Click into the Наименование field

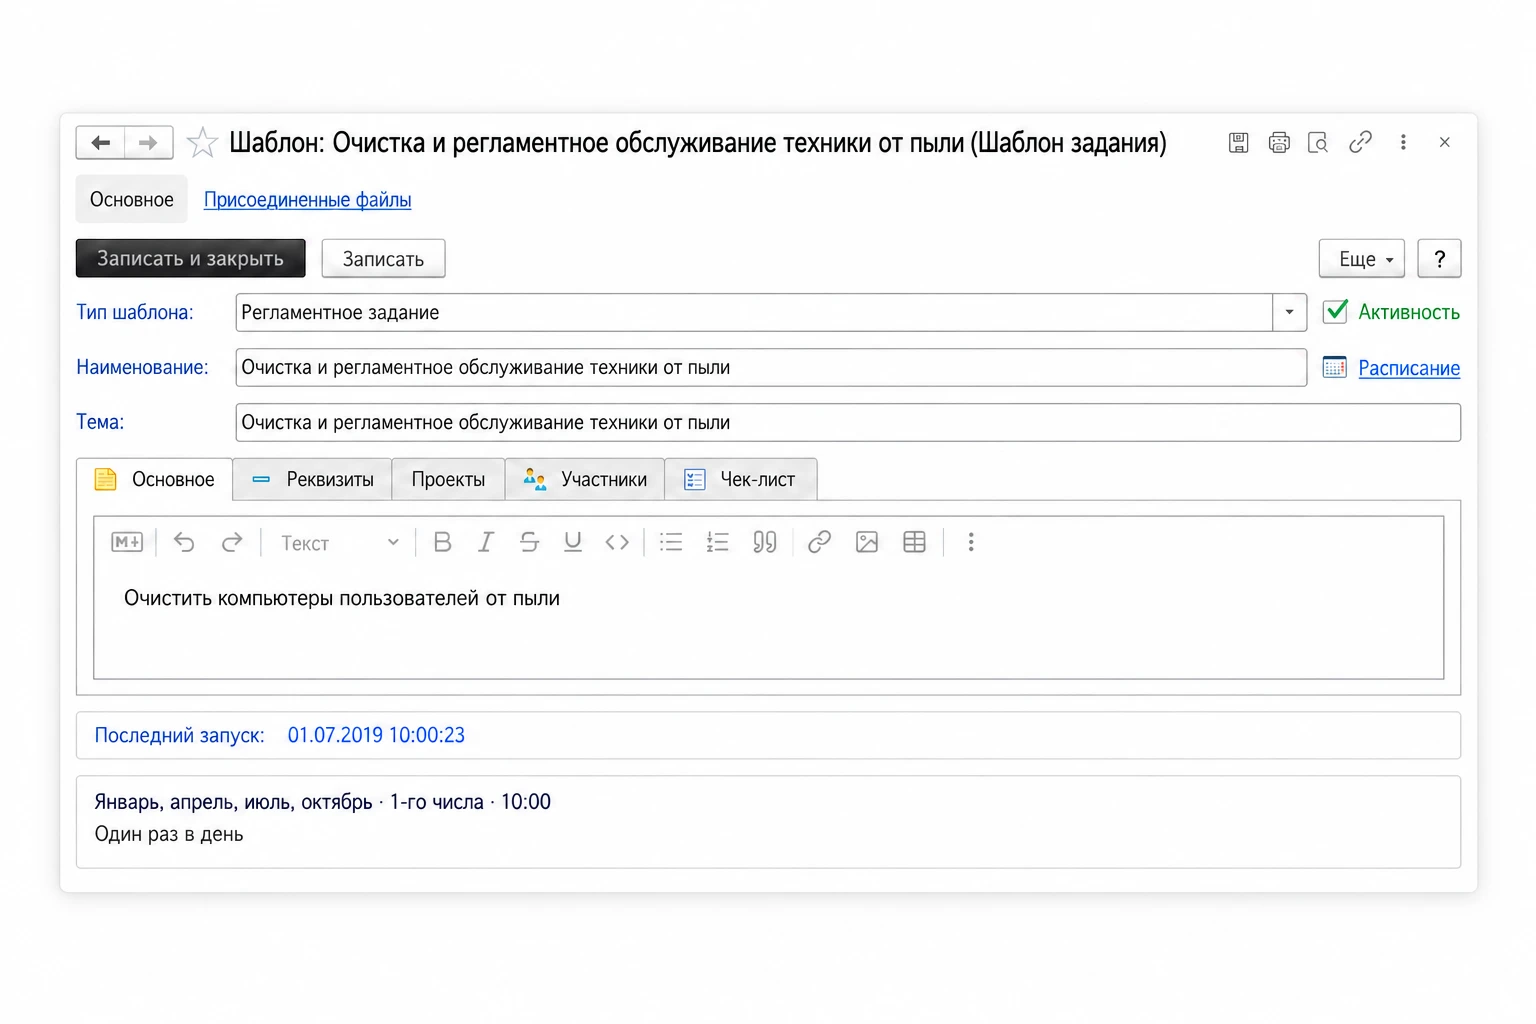point(771,367)
